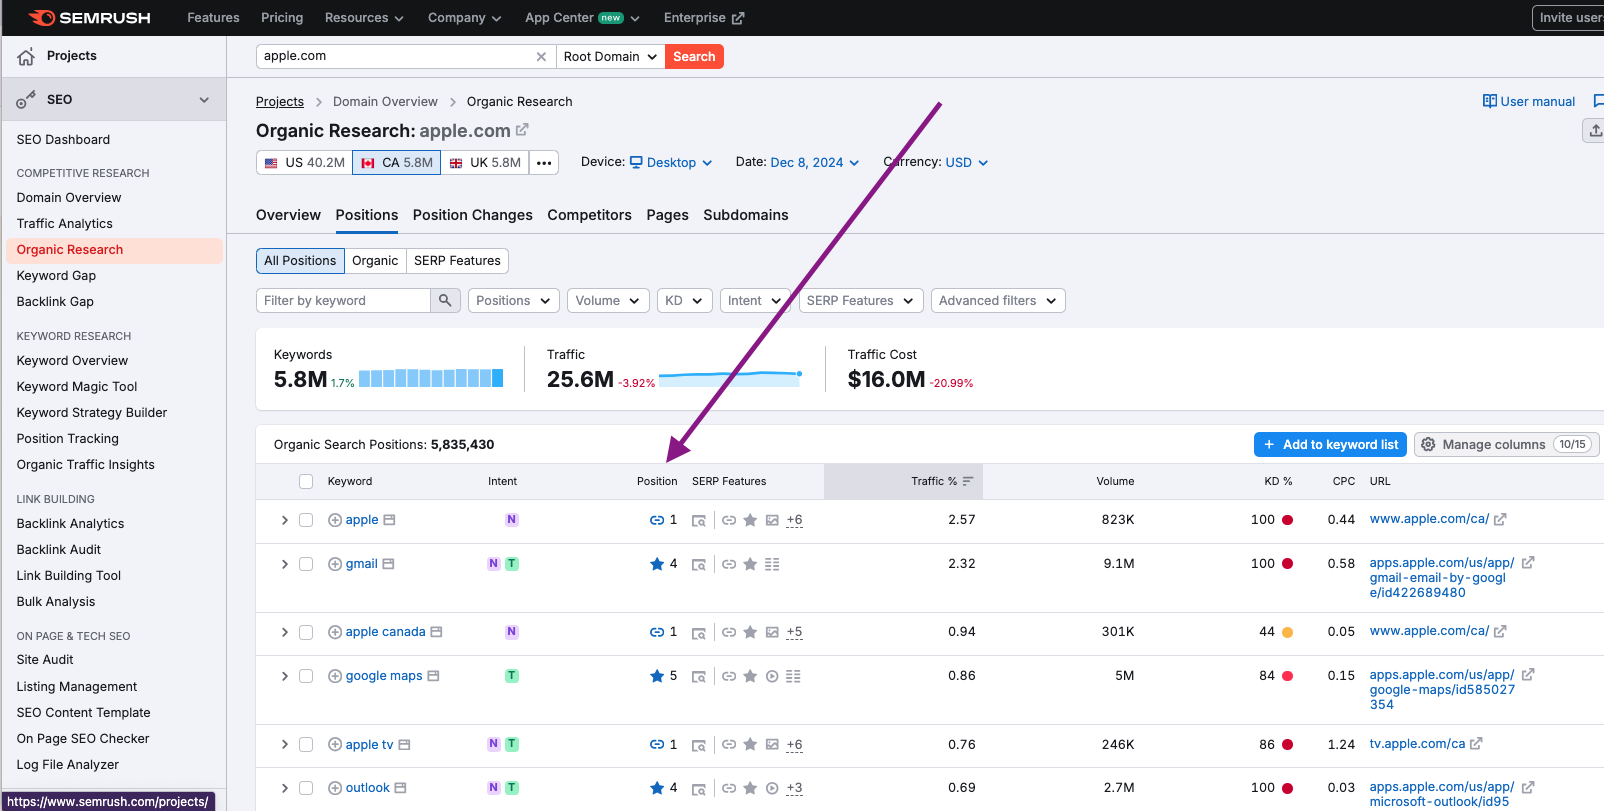Open Projects home icon in sidebar
This screenshot has width=1604, height=811.
pos(26,57)
